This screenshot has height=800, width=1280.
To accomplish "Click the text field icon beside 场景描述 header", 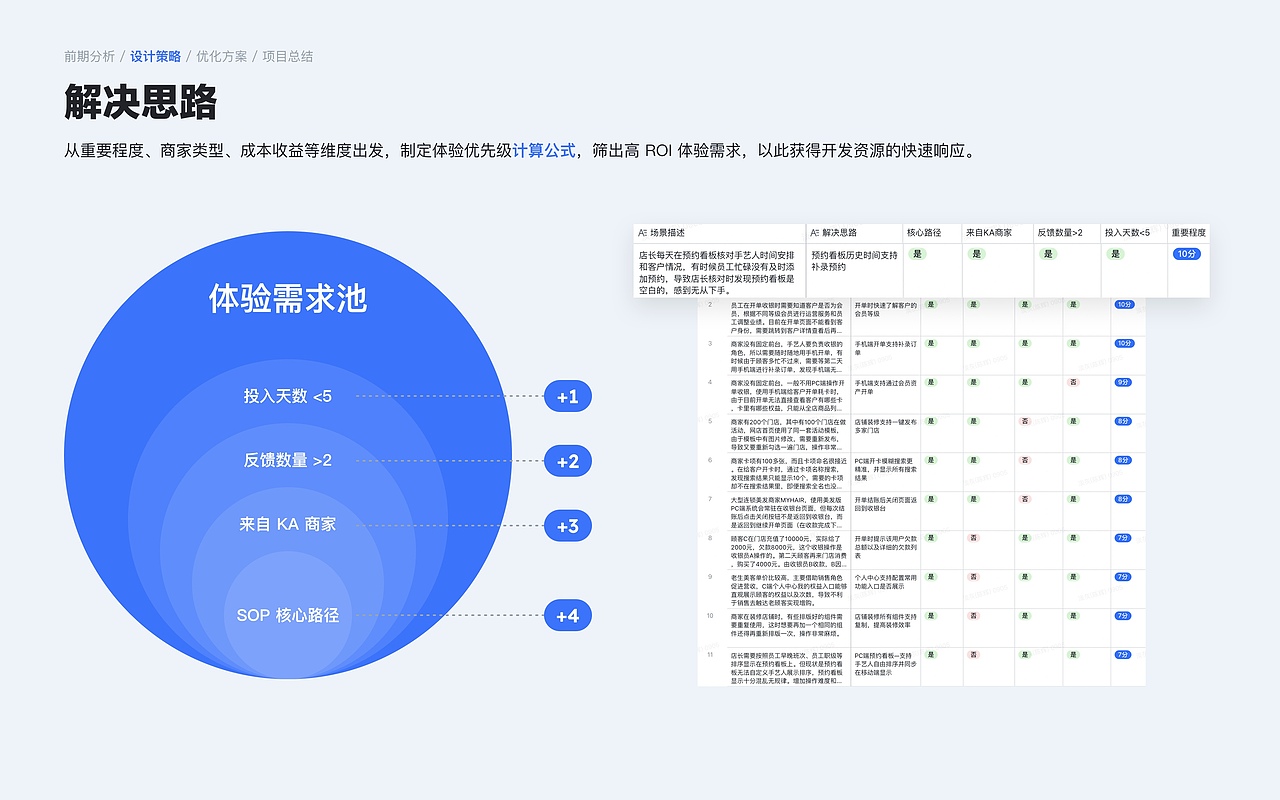I will click(x=642, y=233).
